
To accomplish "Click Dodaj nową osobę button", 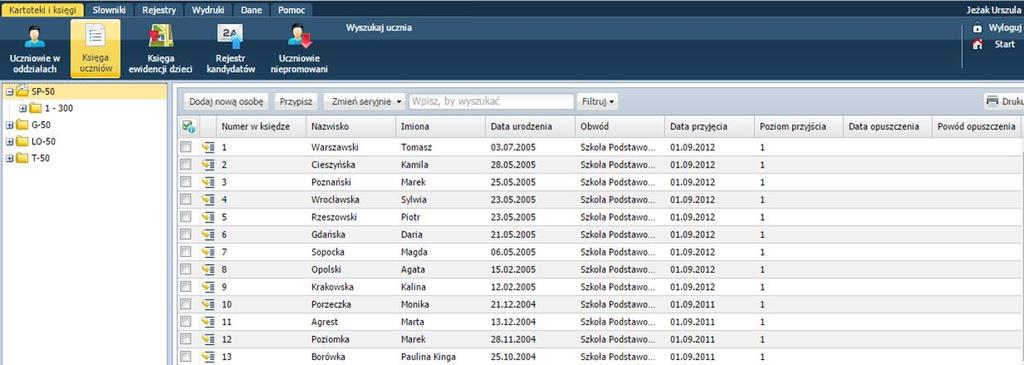I will [226, 101].
